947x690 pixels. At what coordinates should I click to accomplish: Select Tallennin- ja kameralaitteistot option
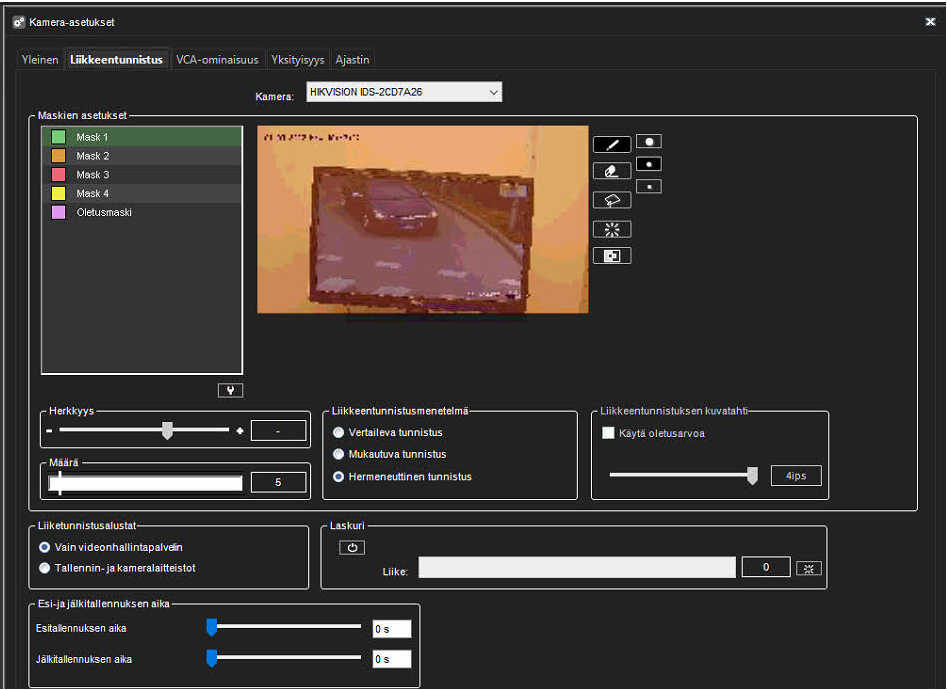click(44, 568)
